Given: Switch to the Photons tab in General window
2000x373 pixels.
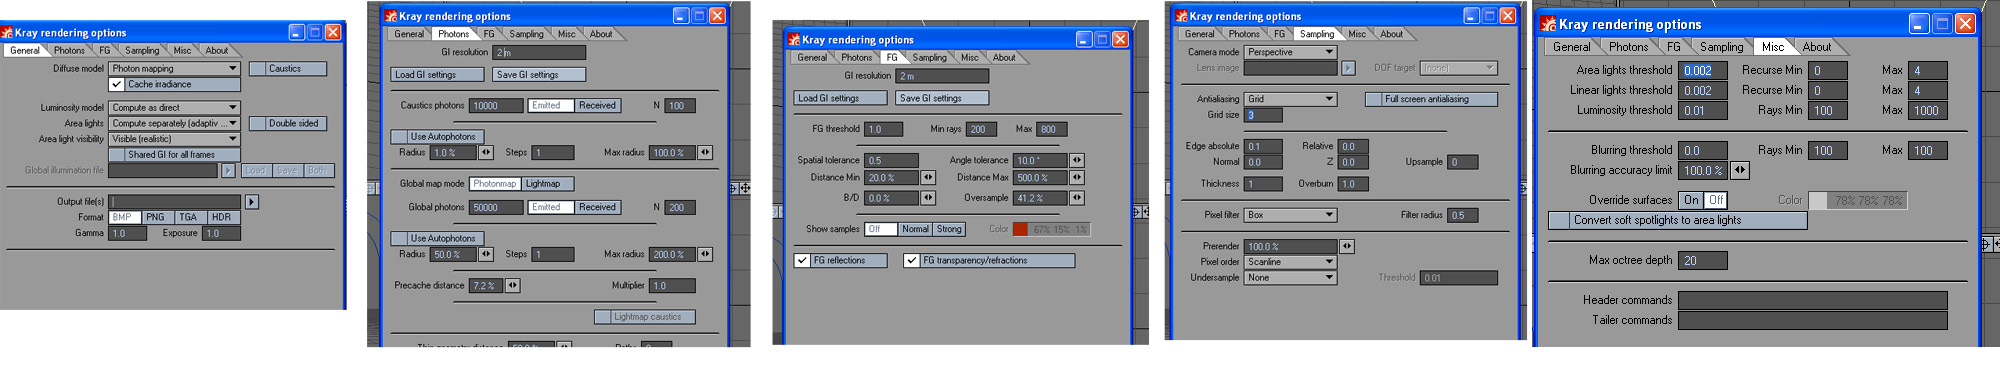Looking at the screenshot, I should pyautogui.click(x=69, y=50).
